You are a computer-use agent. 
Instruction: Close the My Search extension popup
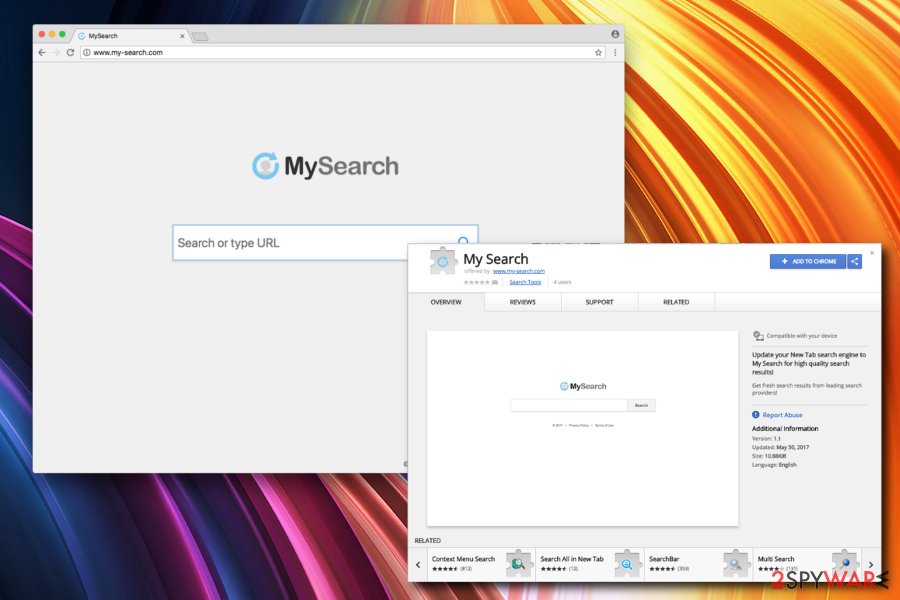[872, 253]
